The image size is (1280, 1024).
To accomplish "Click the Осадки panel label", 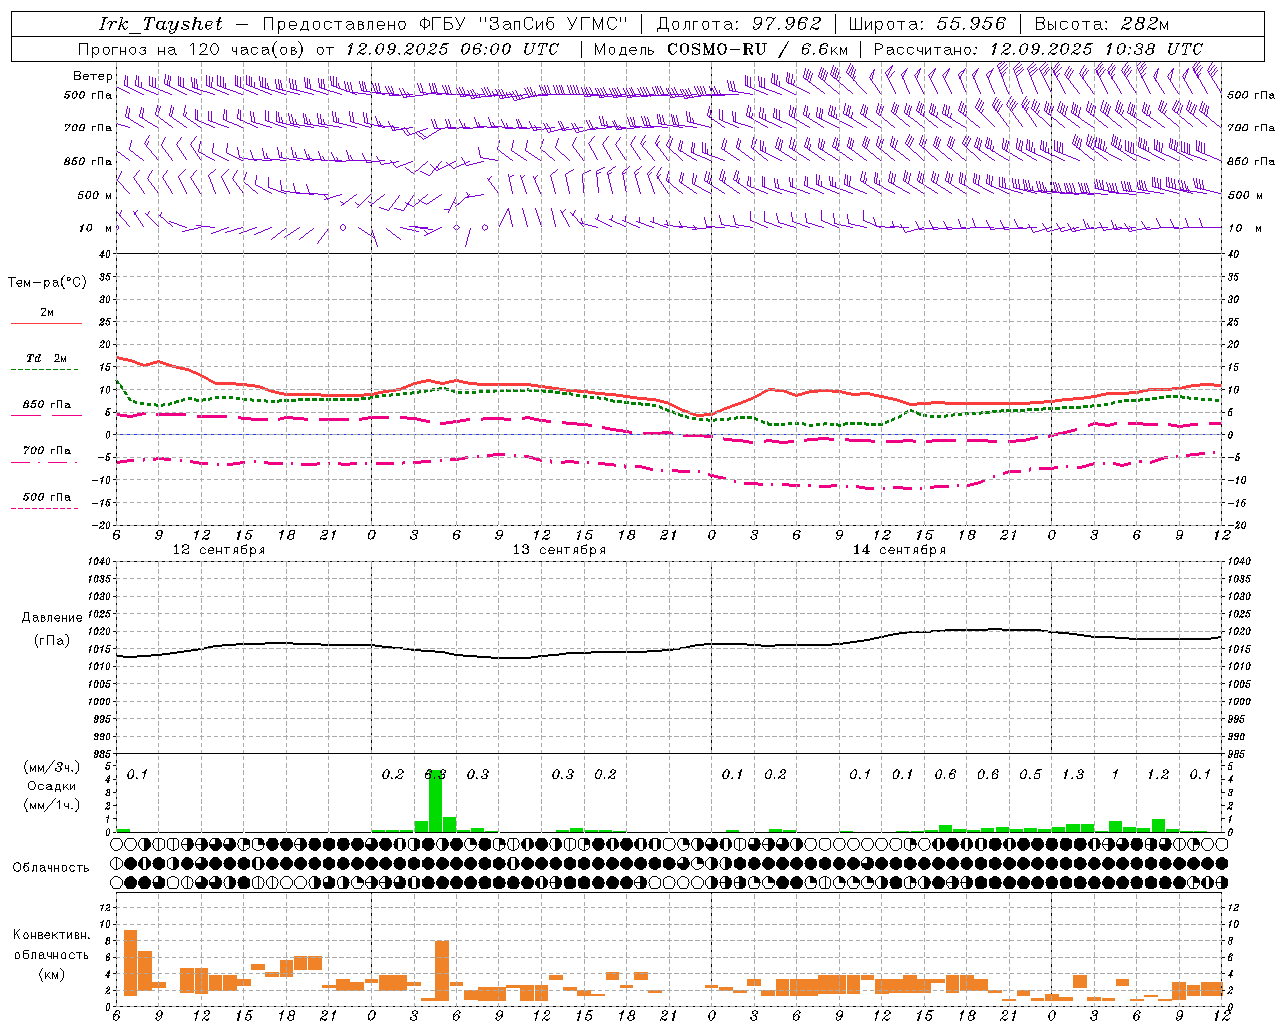I will [x=52, y=786].
